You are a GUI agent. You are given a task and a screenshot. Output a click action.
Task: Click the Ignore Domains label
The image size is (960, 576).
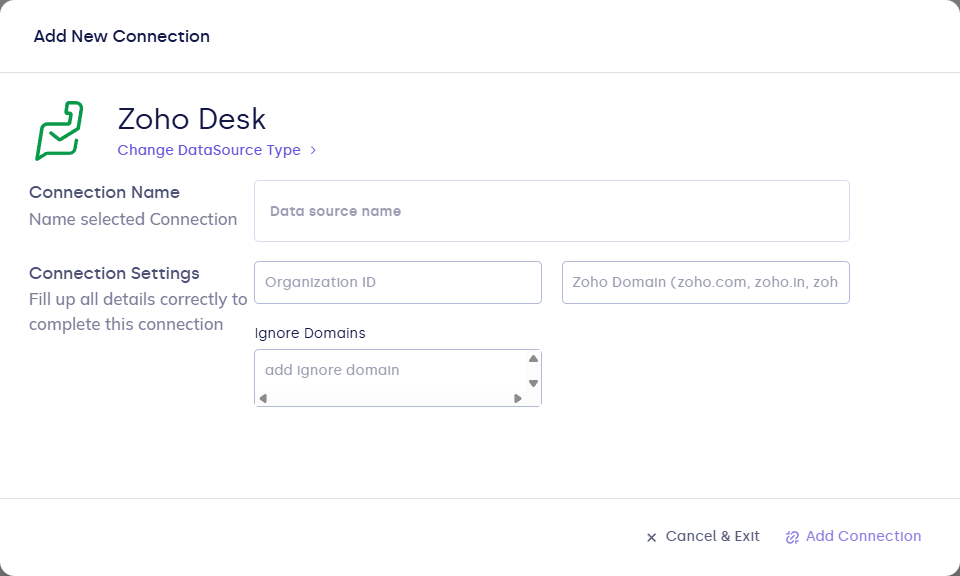(x=310, y=333)
